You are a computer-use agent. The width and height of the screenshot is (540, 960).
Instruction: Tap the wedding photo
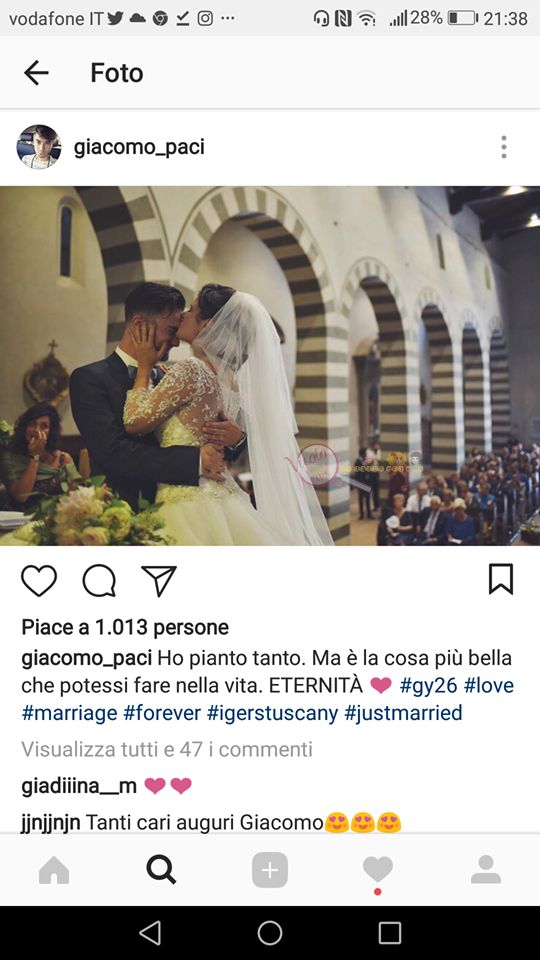pos(270,366)
